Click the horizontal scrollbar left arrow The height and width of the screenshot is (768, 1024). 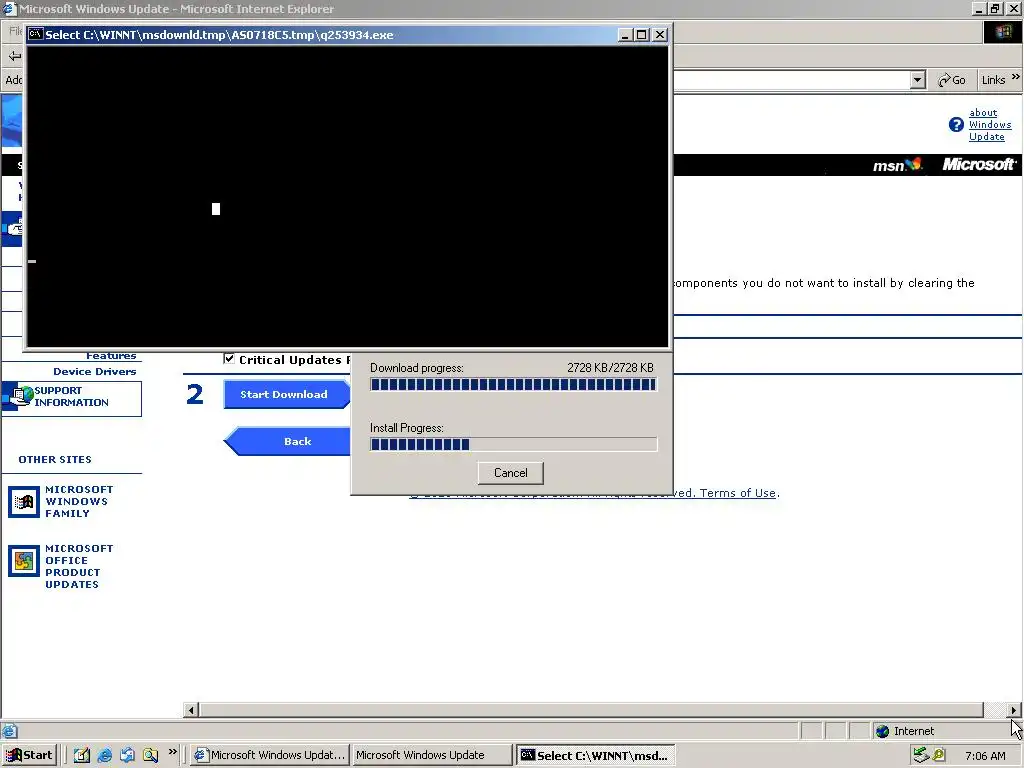191,710
